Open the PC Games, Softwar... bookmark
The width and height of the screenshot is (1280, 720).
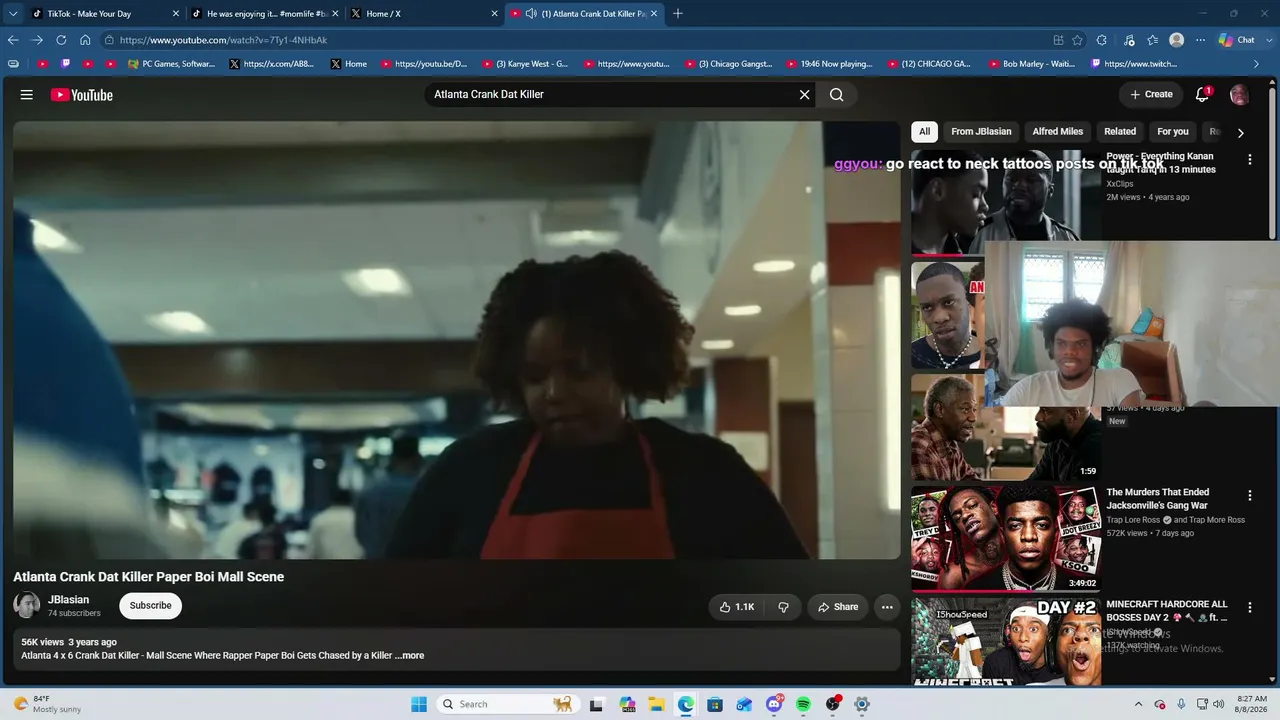point(171,64)
